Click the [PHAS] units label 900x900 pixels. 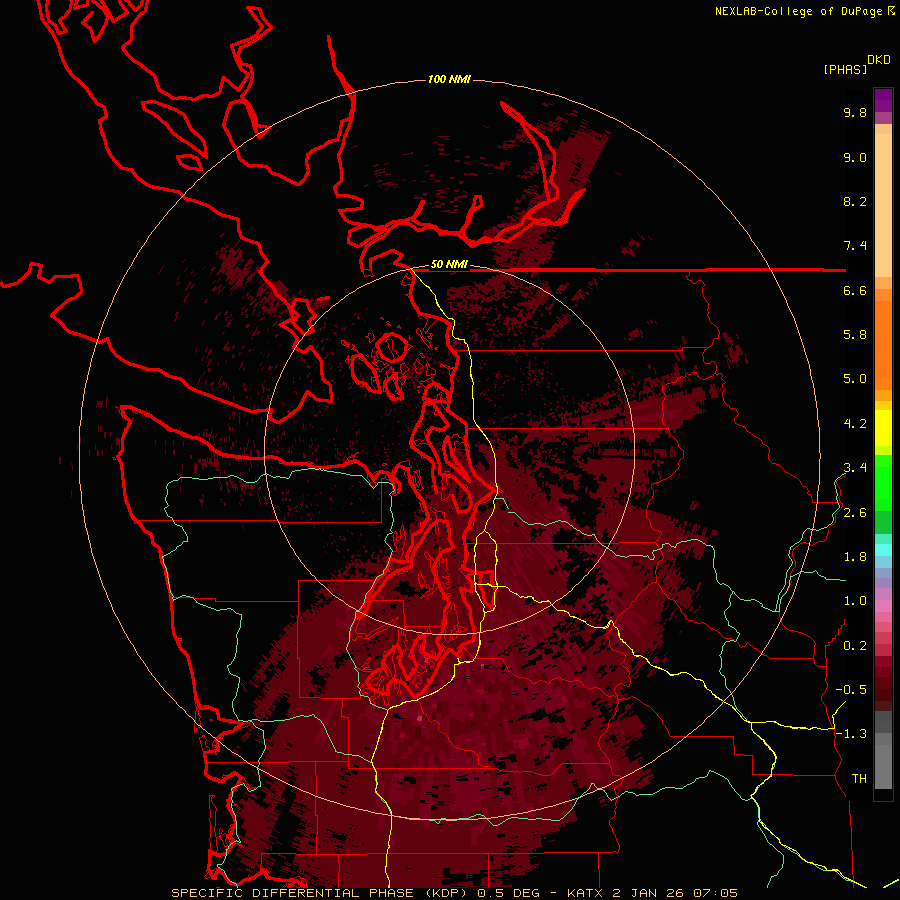click(845, 69)
